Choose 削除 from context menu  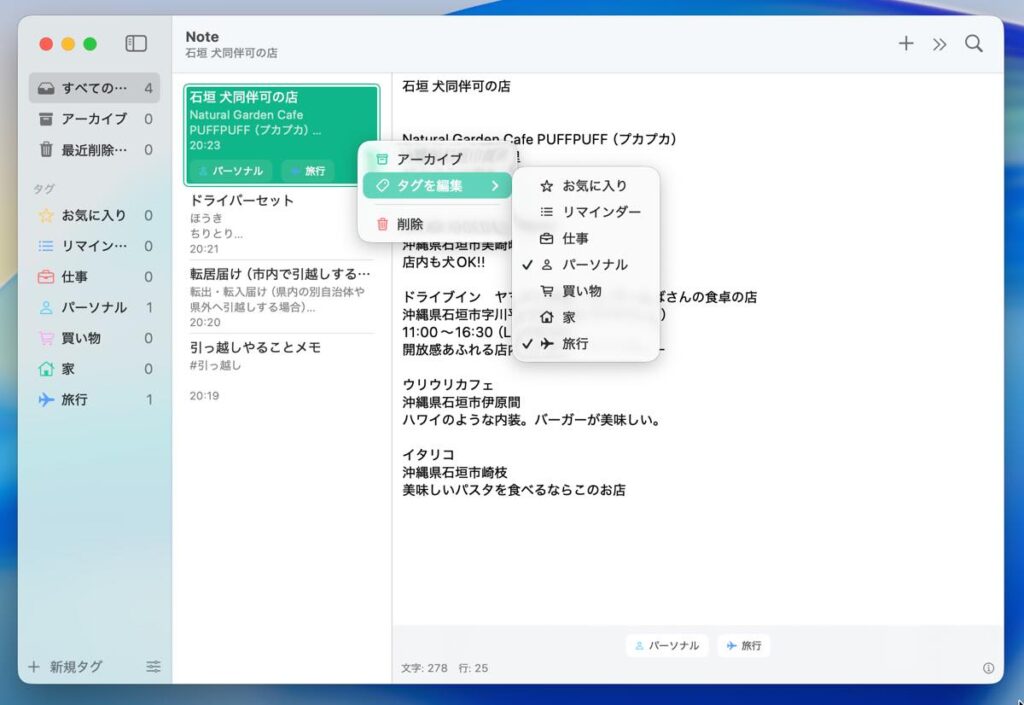(x=409, y=225)
